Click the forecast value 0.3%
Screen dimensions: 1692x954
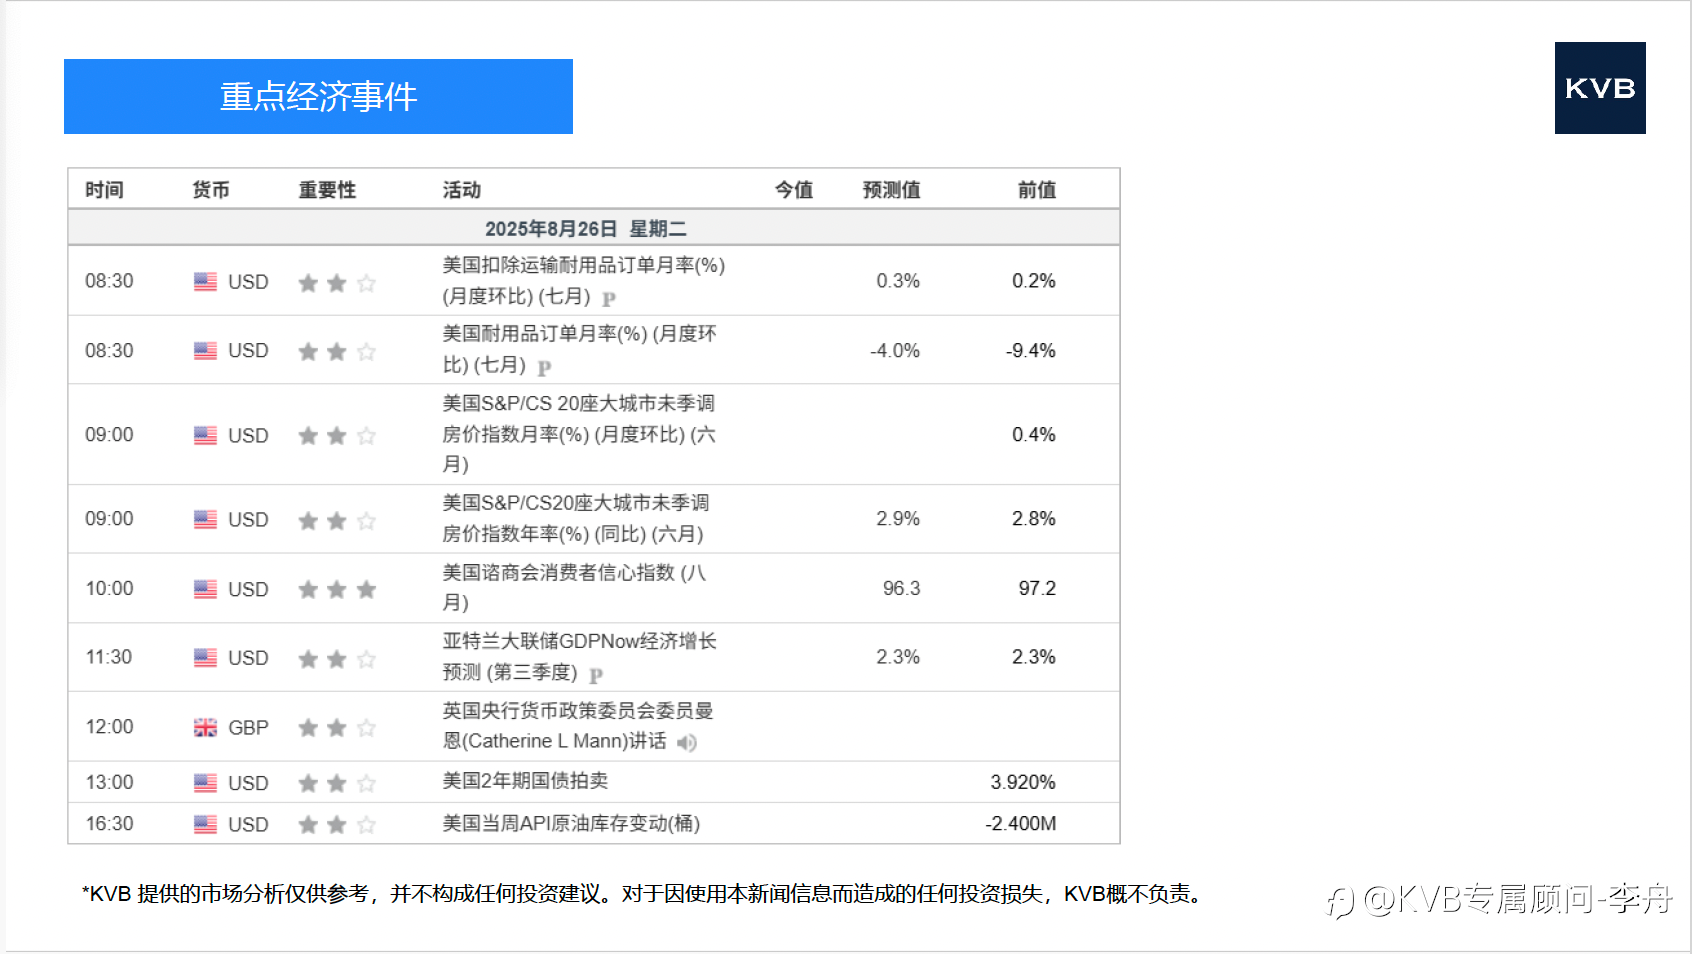(898, 280)
